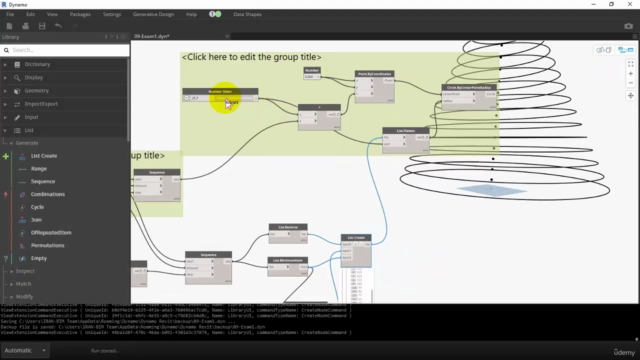Select Sequence in the Library list
The image size is (640, 360).
pos(43,182)
